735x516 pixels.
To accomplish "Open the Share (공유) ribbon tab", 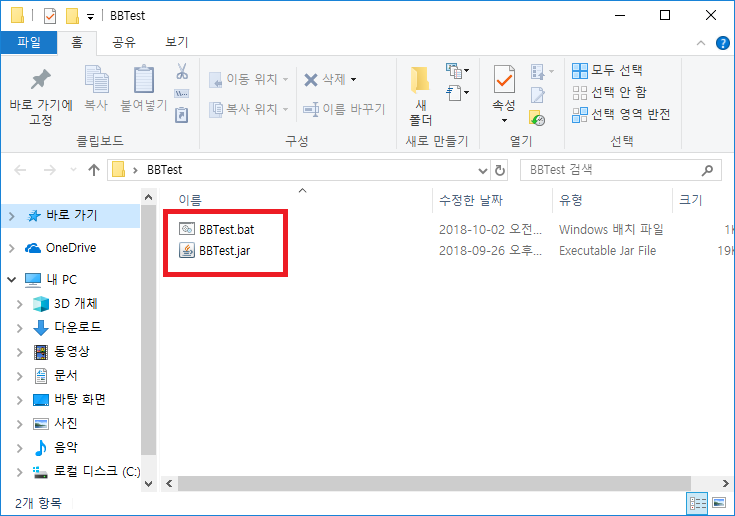I will coord(124,42).
